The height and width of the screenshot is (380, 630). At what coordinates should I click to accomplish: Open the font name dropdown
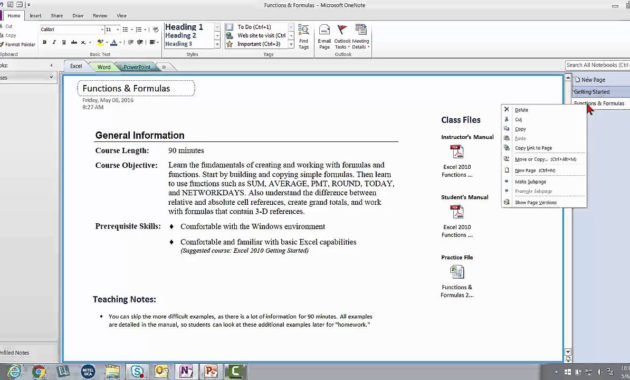[102, 30]
